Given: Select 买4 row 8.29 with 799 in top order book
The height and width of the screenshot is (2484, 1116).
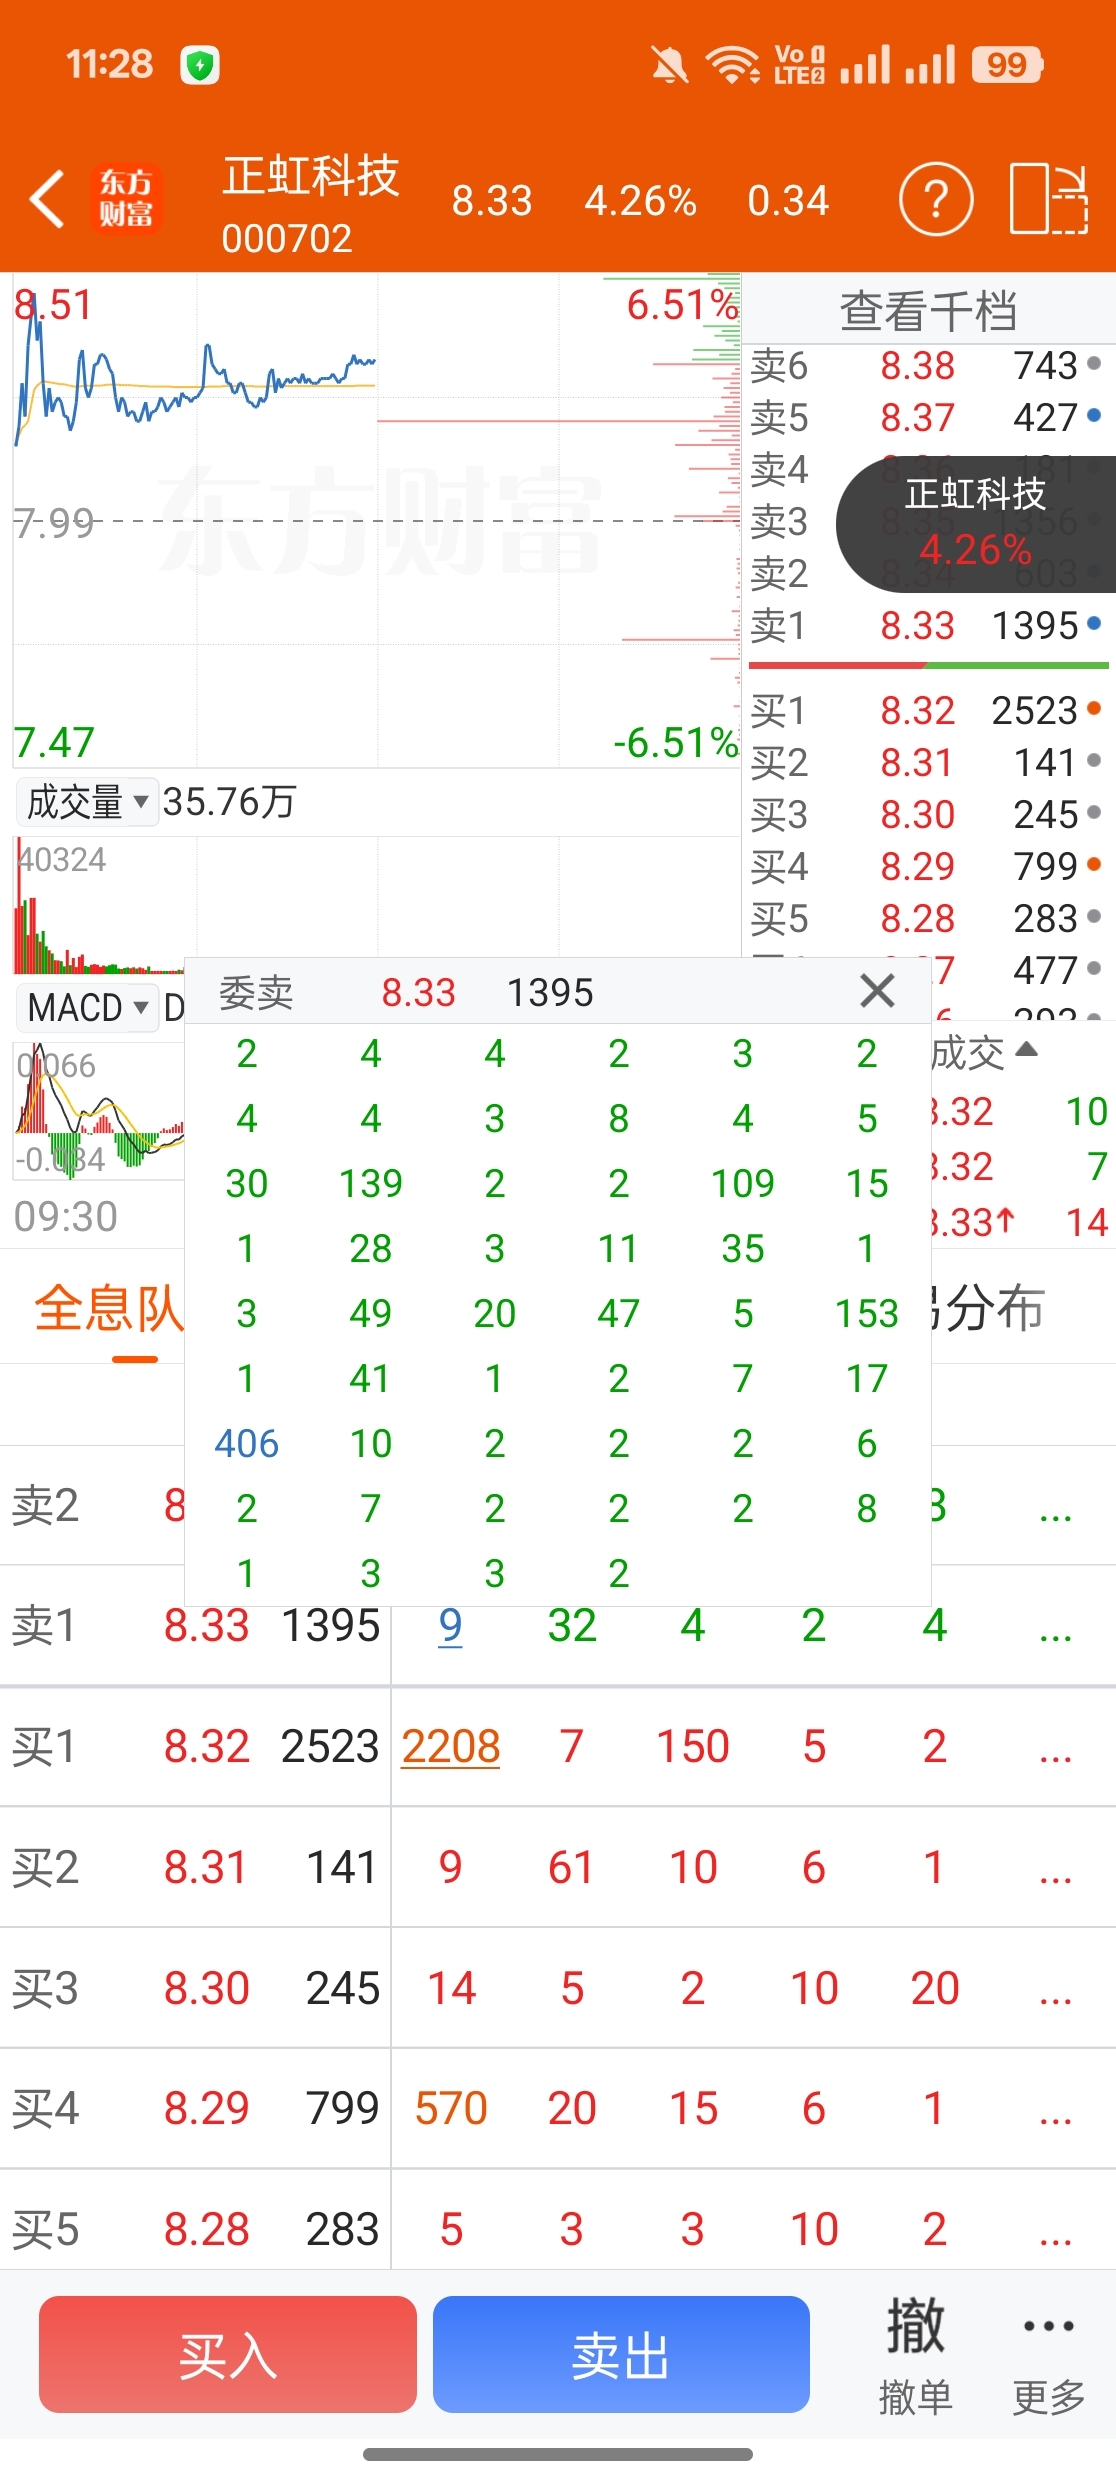Looking at the screenshot, I should (x=928, y=866).
